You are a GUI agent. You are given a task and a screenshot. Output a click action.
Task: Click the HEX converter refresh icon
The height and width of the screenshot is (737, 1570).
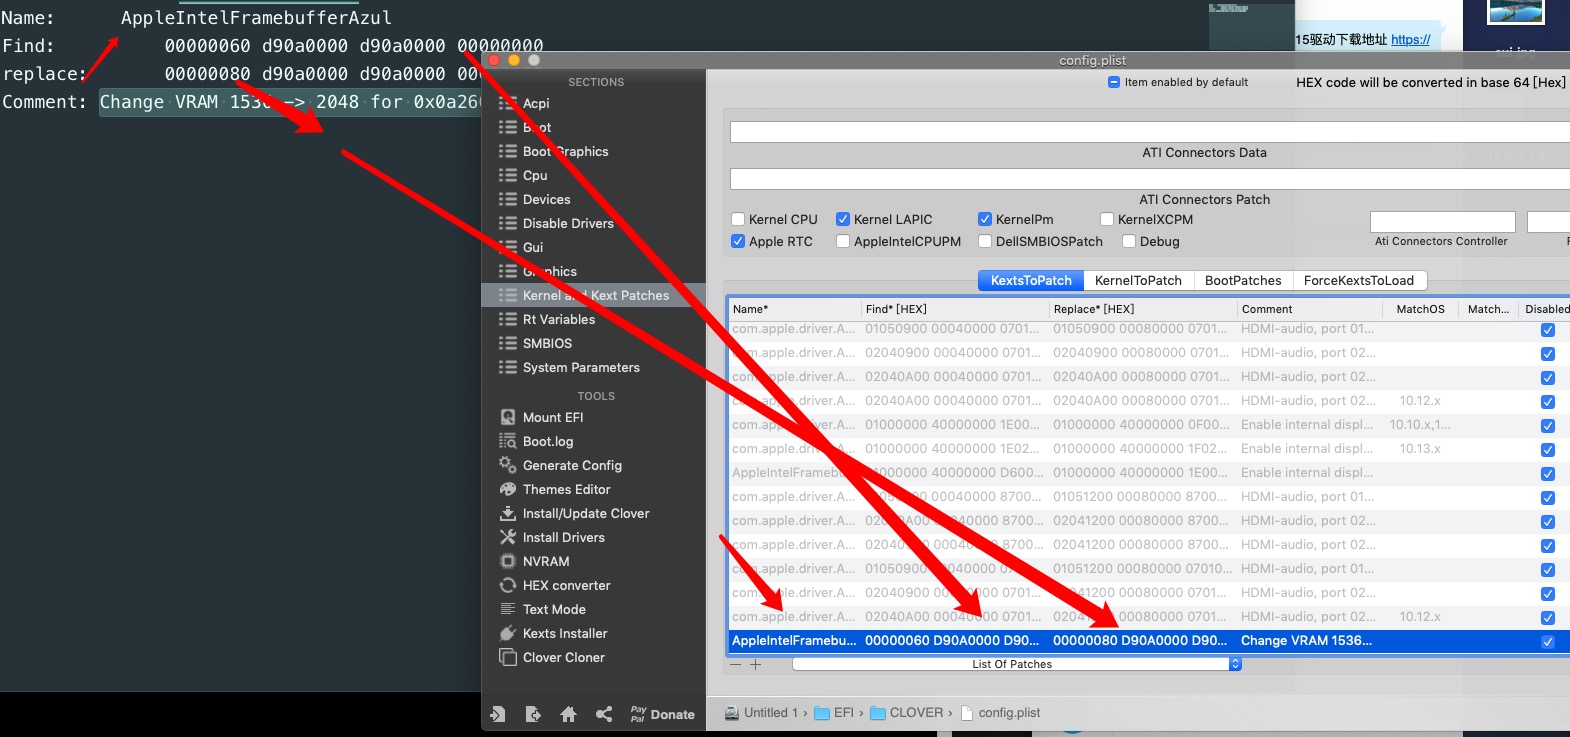(508, 586)
